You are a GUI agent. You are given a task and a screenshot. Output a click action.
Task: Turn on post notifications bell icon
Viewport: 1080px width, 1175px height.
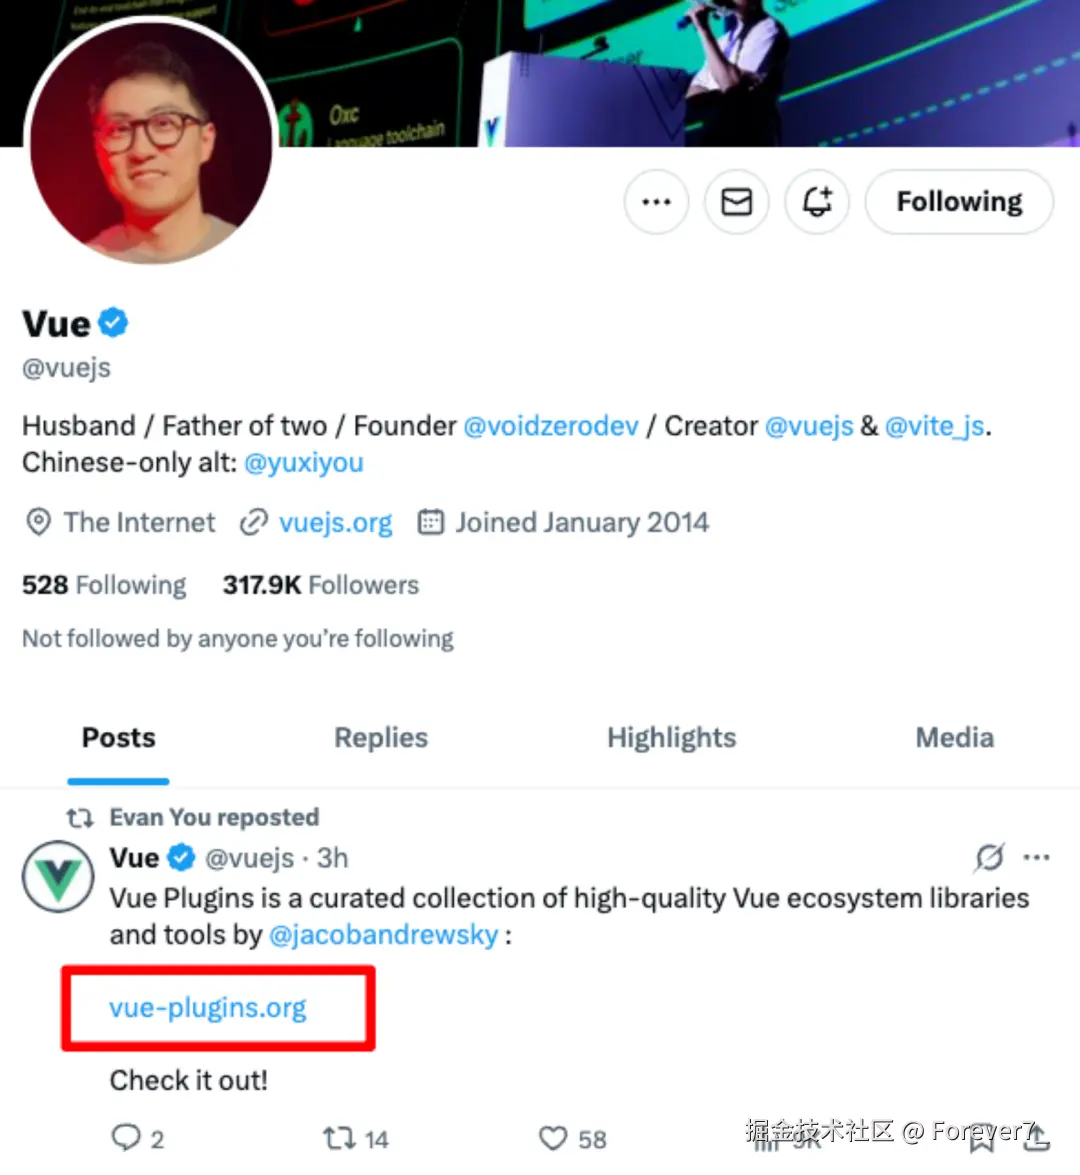click(x=817, y=202)
